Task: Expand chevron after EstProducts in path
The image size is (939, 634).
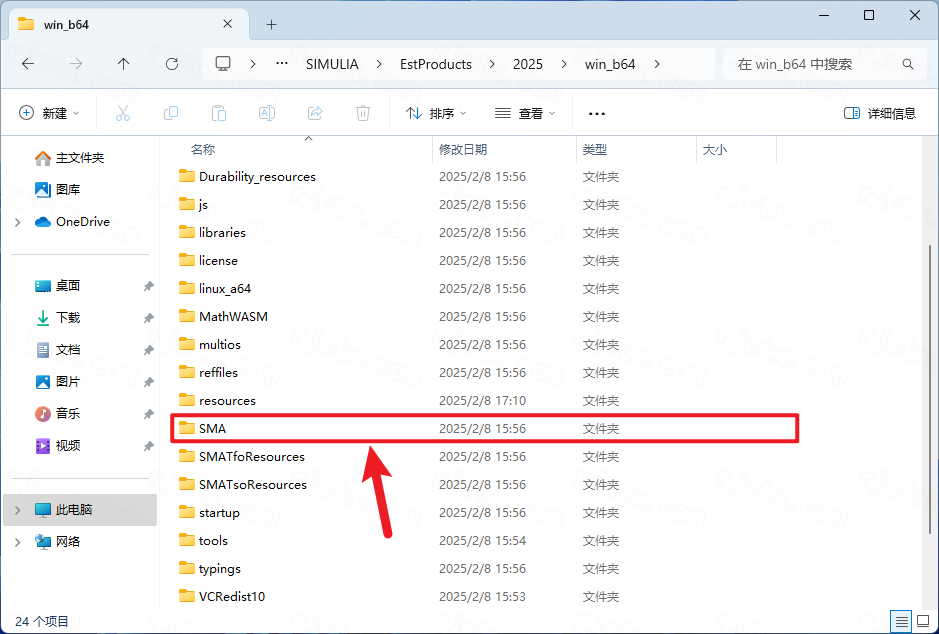Action: [x=492, y=64]
